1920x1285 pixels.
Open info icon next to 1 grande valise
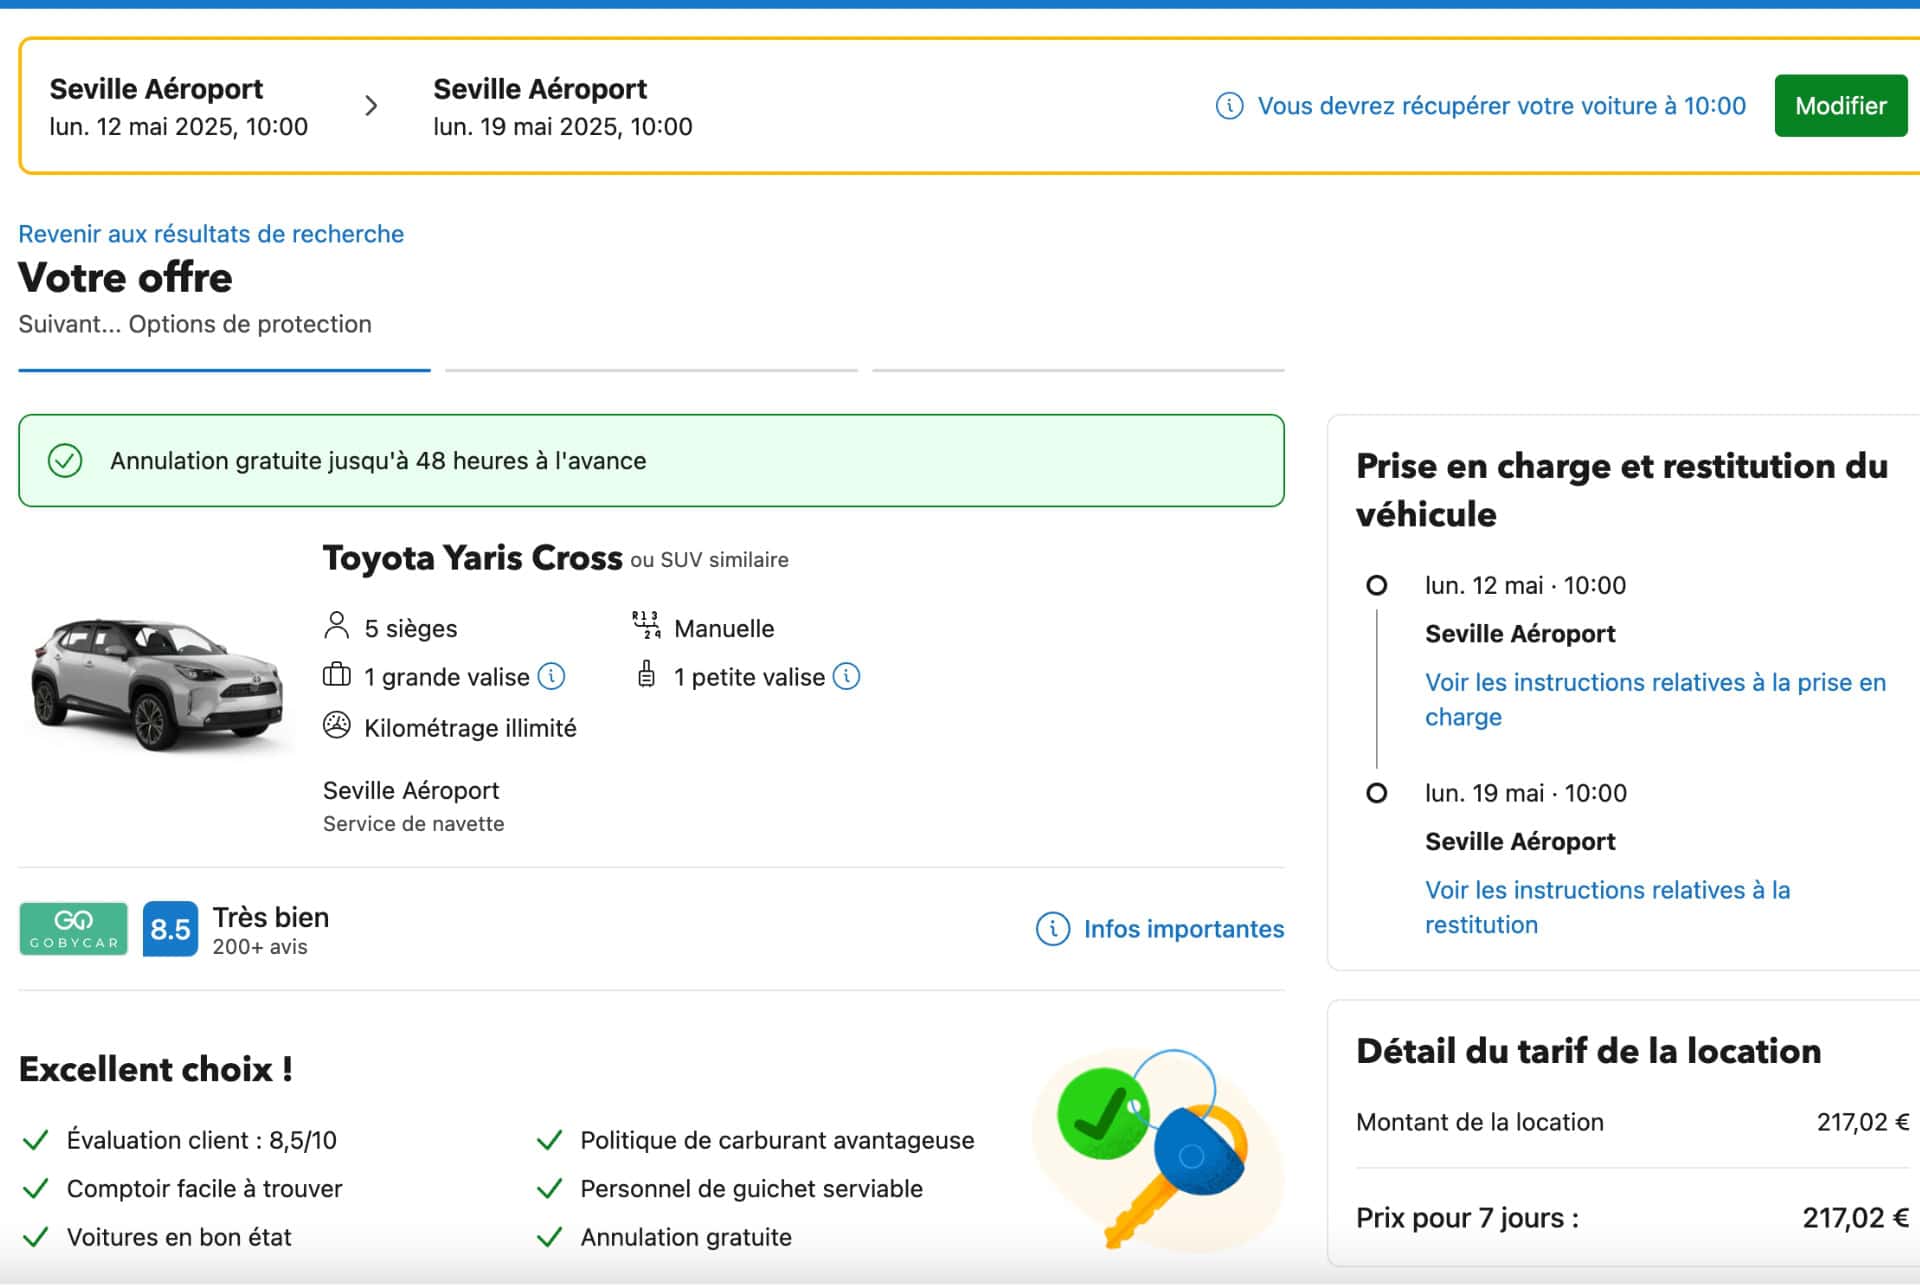(x=552, y=677)
